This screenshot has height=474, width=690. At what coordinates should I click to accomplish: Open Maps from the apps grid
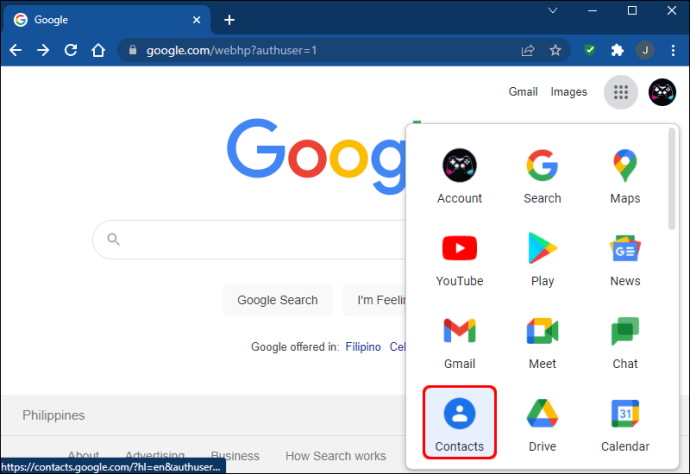point(625,176)
